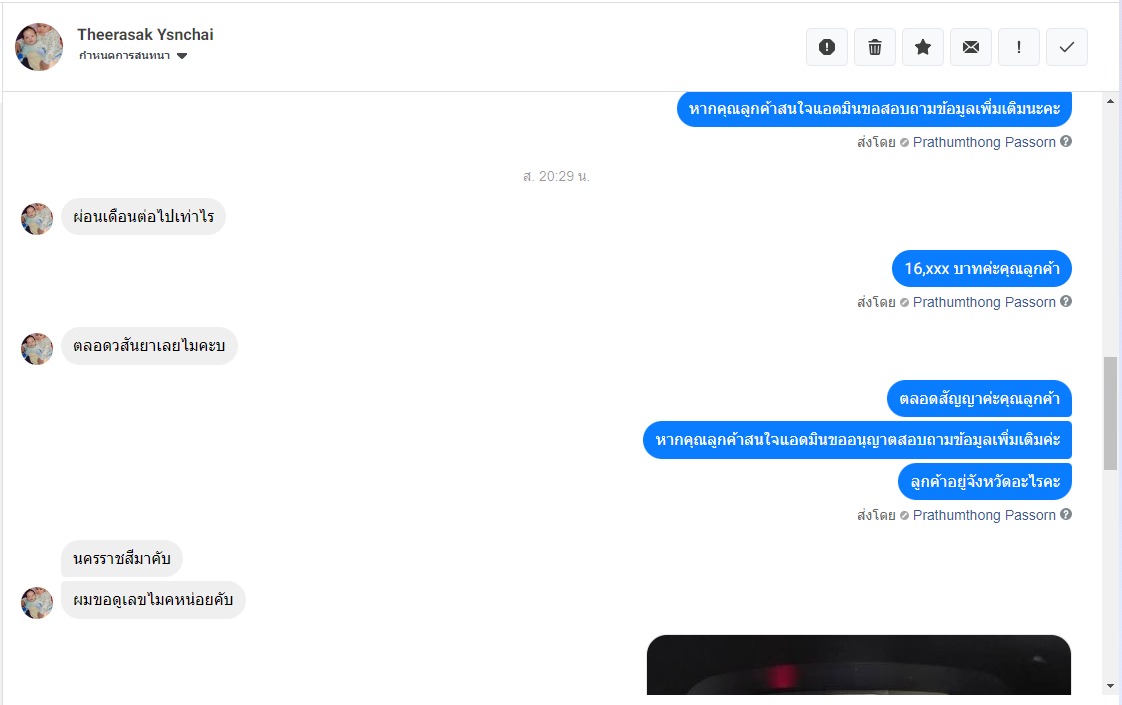Expand the กำหนดการสนทนา dropdown arrow
Image resolution: width=1122 pixels, height=705 pixels.
pyautogui.click(x=182, y=56)
